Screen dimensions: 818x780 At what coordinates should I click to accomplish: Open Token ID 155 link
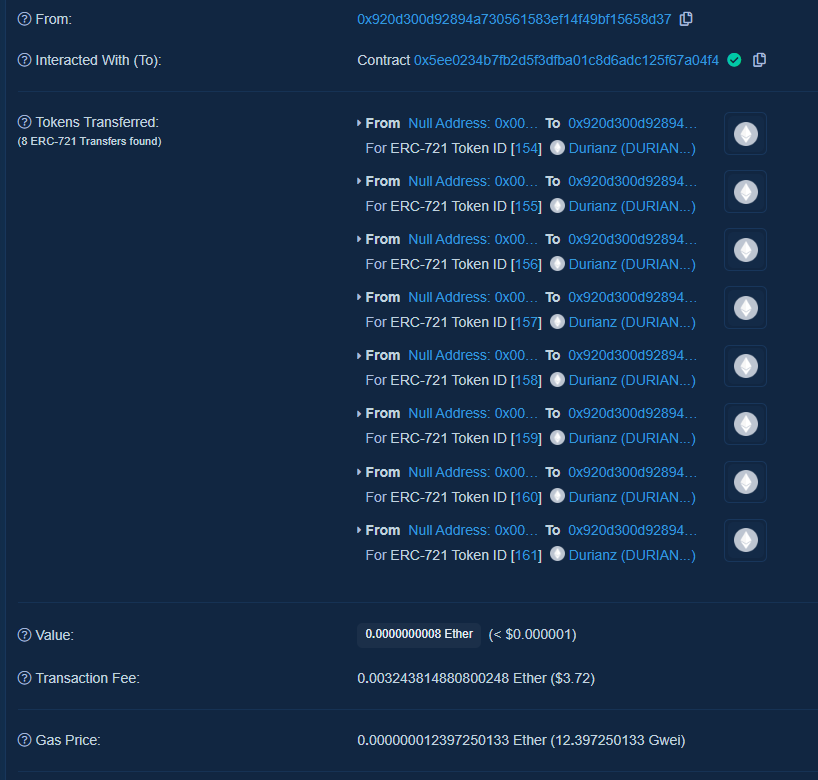click(x=526, y=206)
